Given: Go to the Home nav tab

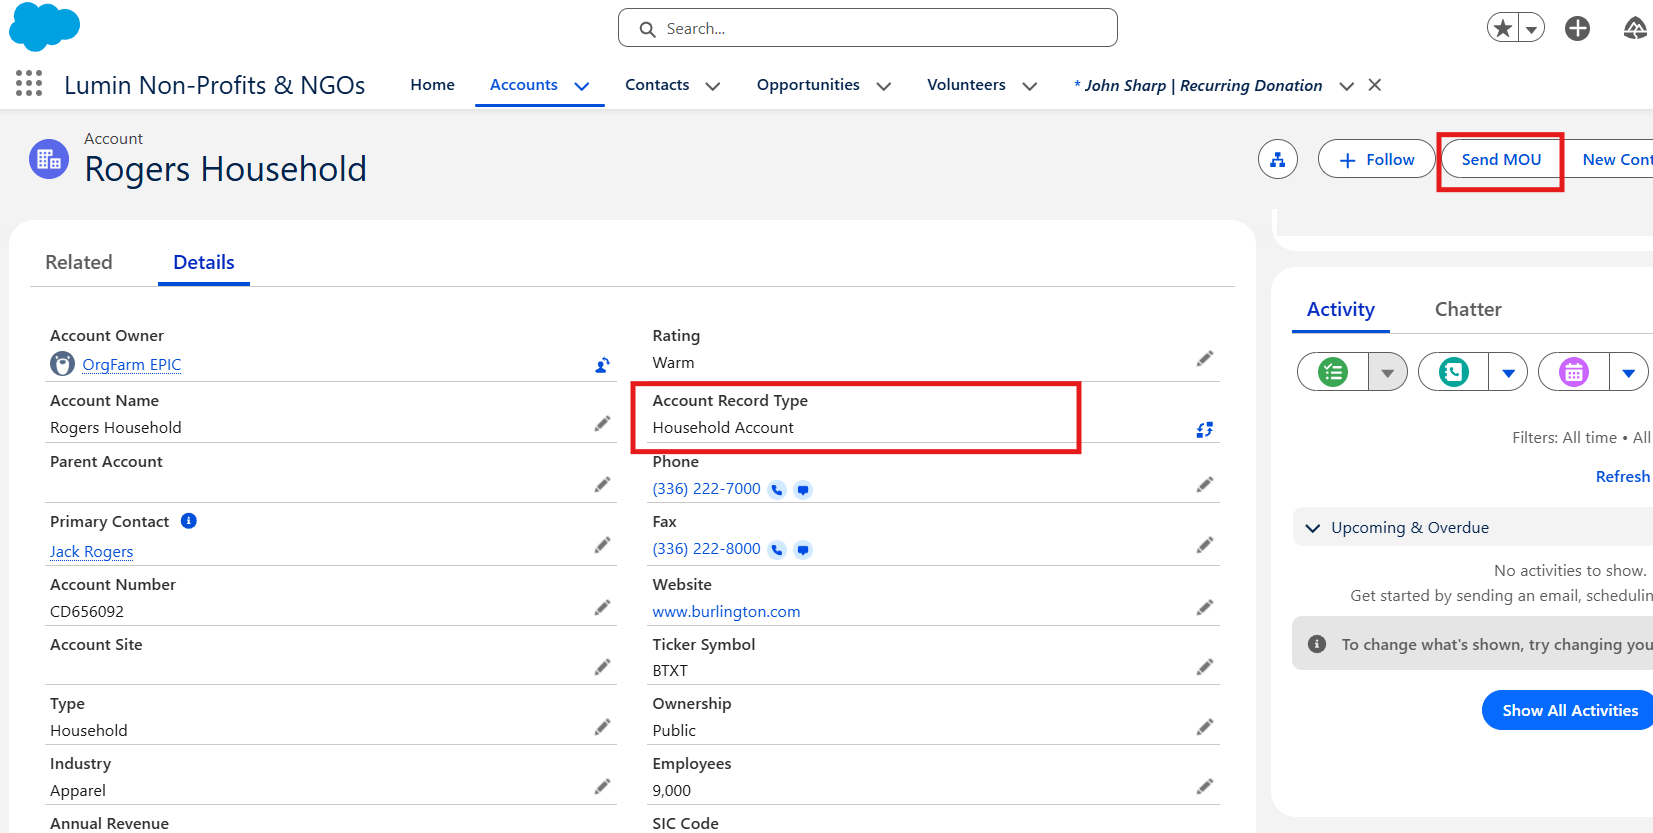Looking at the screenshot, I should (432, 85).
